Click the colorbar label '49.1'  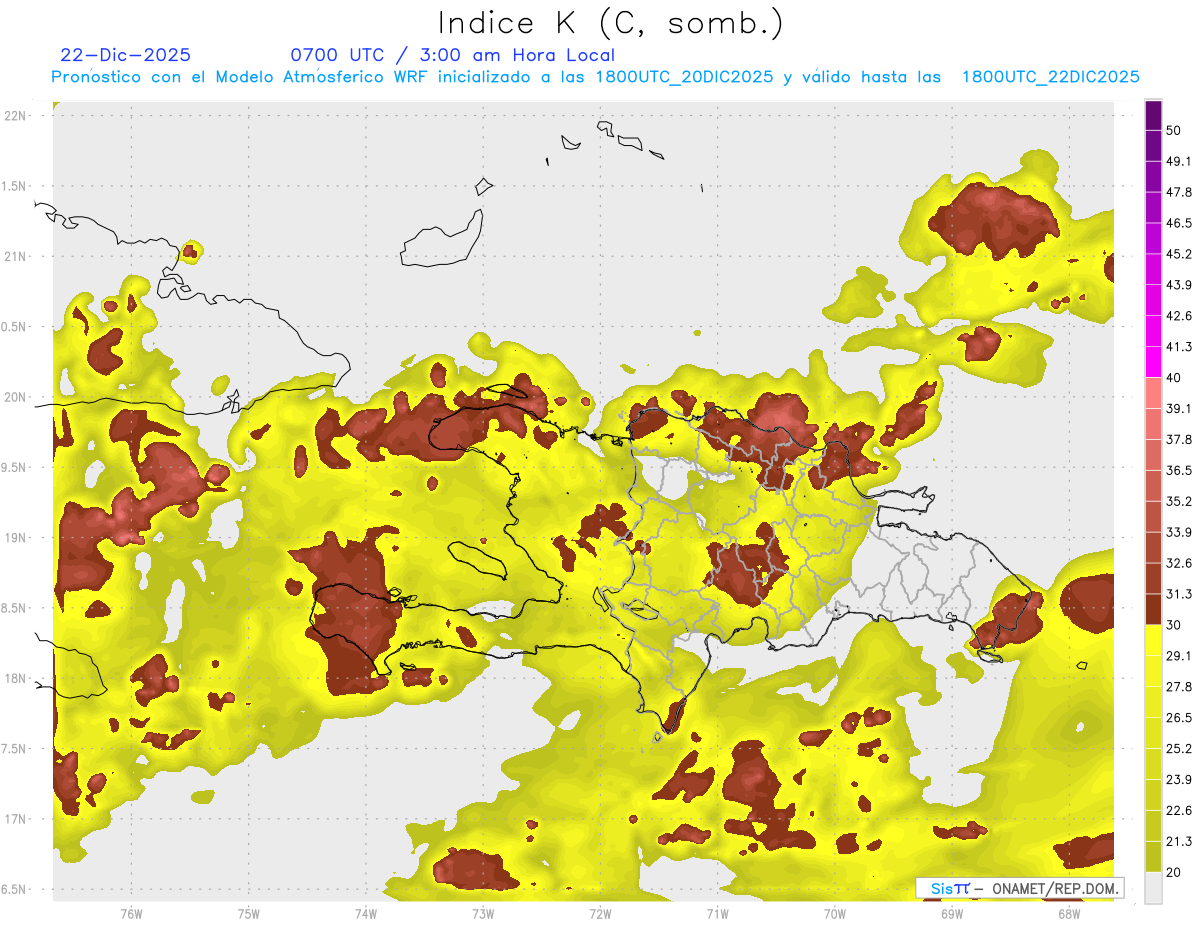coord(1179,161)
